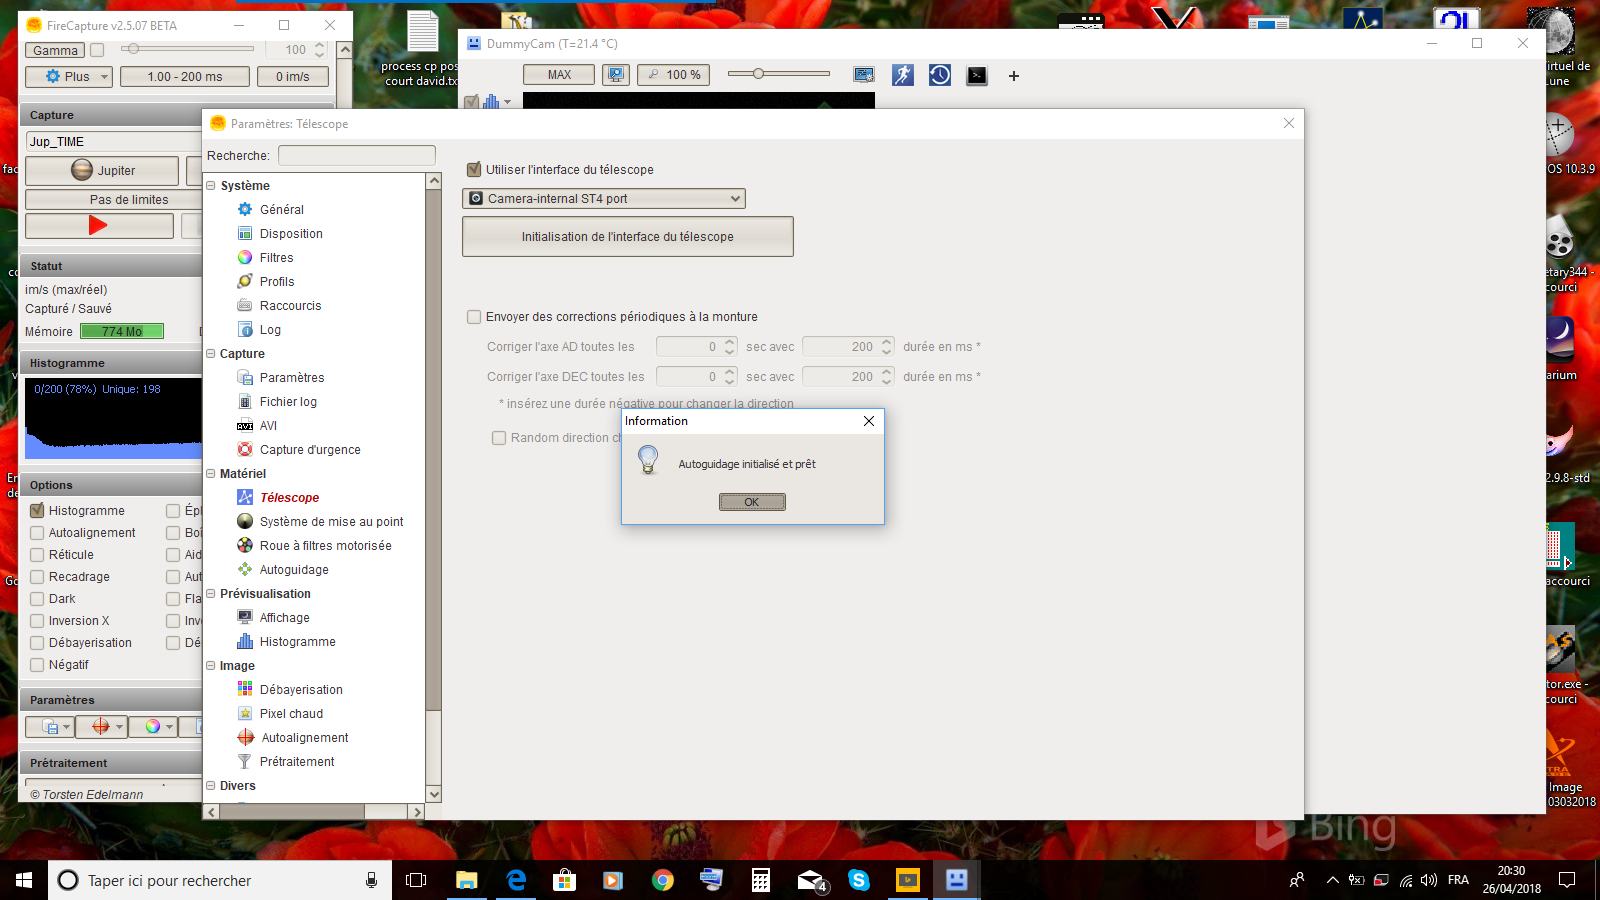1600x900 pixels.
Task: Select Affichage in the settings tree
Action: click(x=285, y=618)
